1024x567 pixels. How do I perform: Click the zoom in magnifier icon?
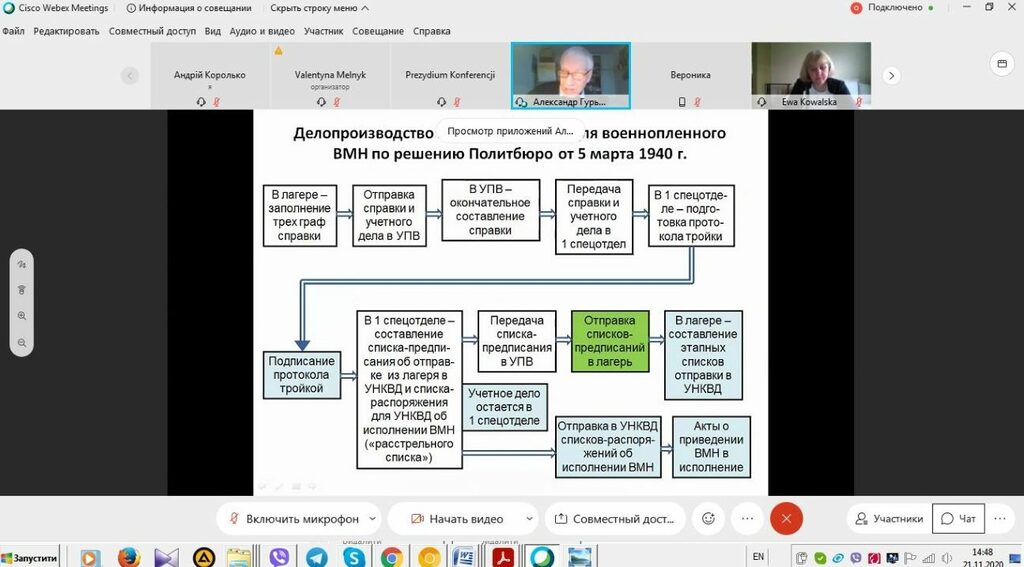(22, 316)
